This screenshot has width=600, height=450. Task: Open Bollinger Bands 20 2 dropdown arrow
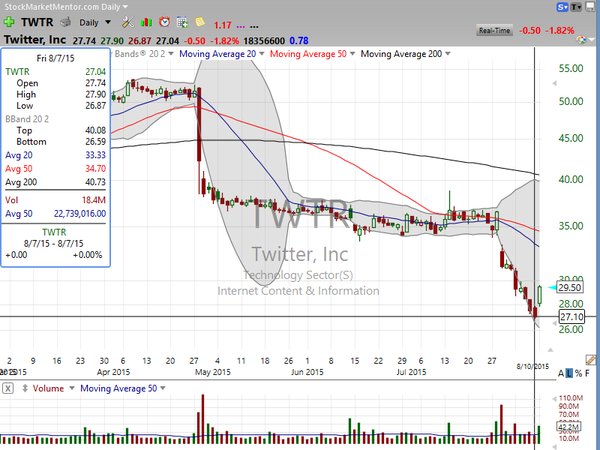tap(171, 54)
